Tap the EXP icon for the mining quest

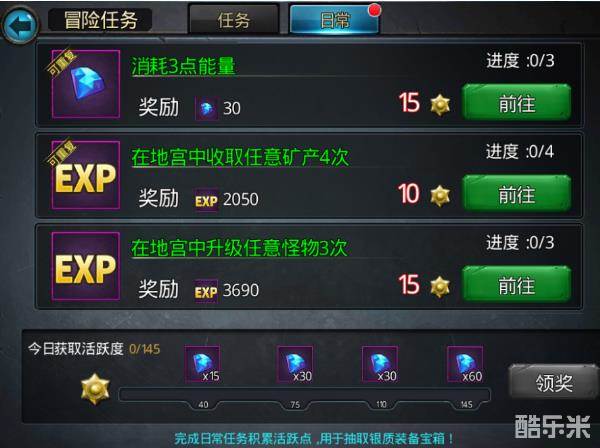86,175
